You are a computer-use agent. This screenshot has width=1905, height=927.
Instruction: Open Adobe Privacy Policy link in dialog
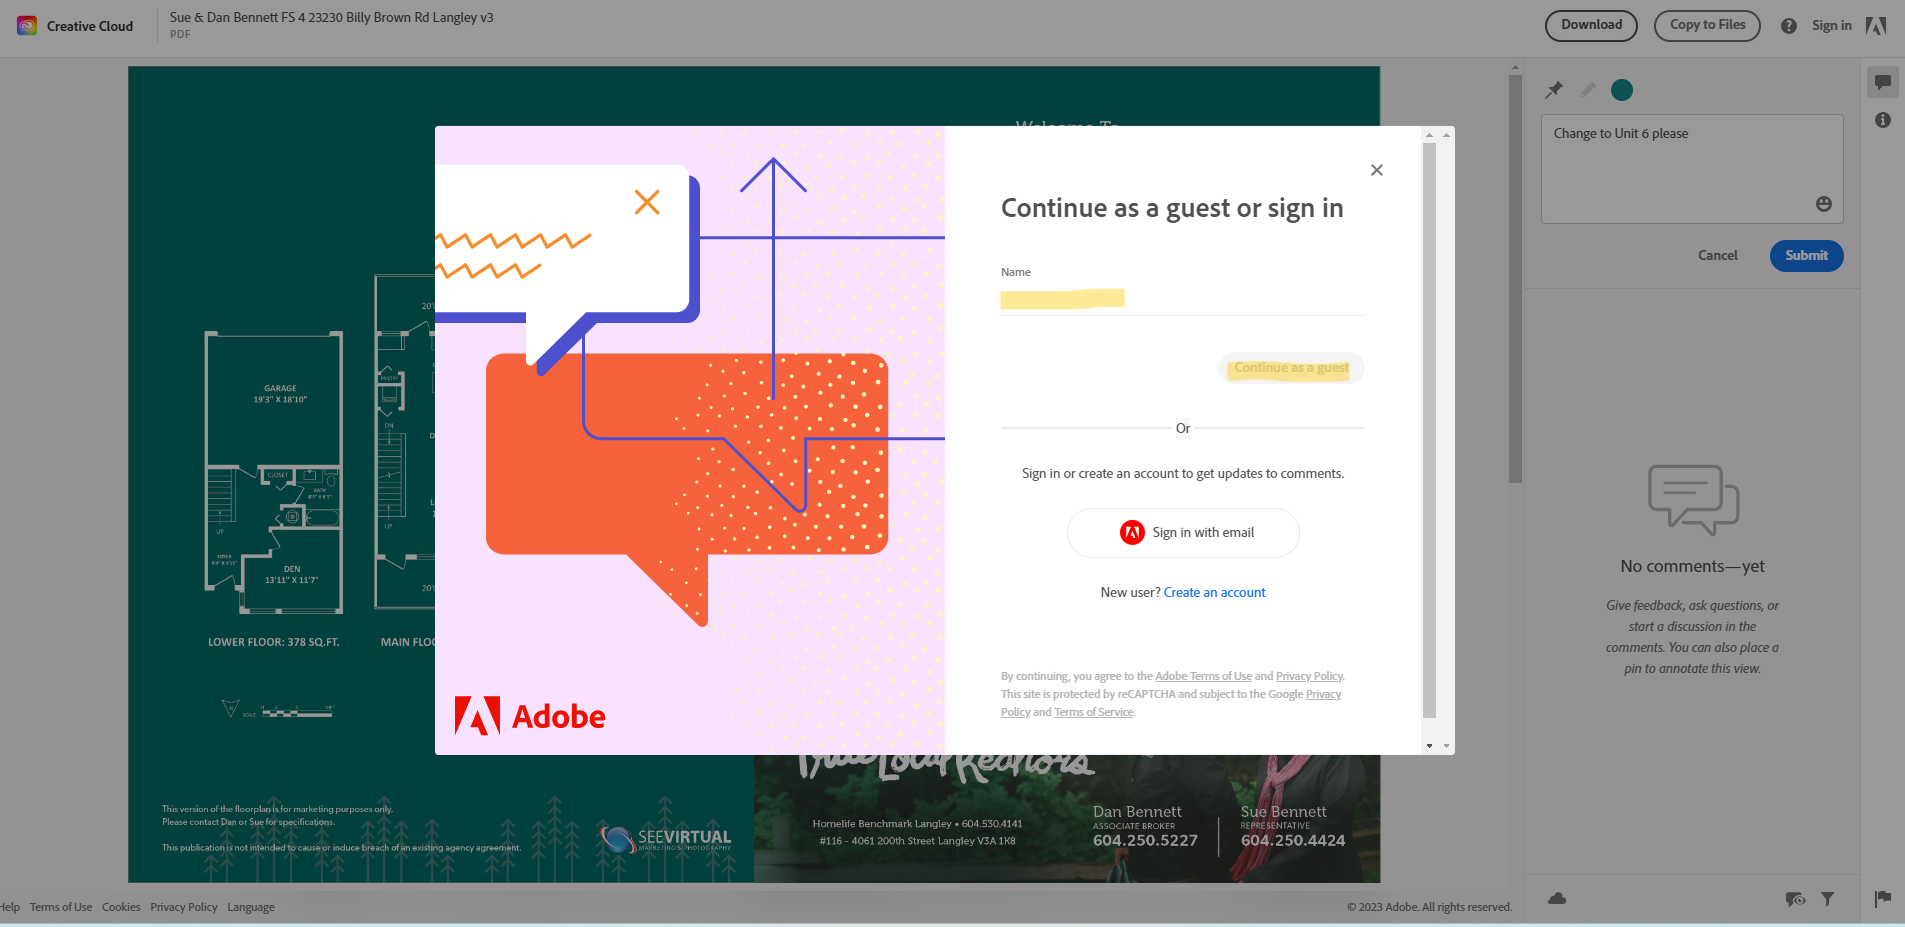tap(1309, 676)
